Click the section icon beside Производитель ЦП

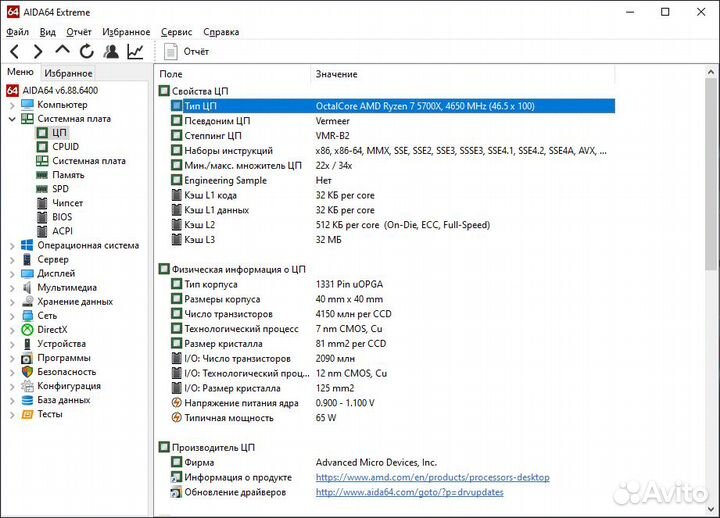pyautogui.click(x=164, y=447)
